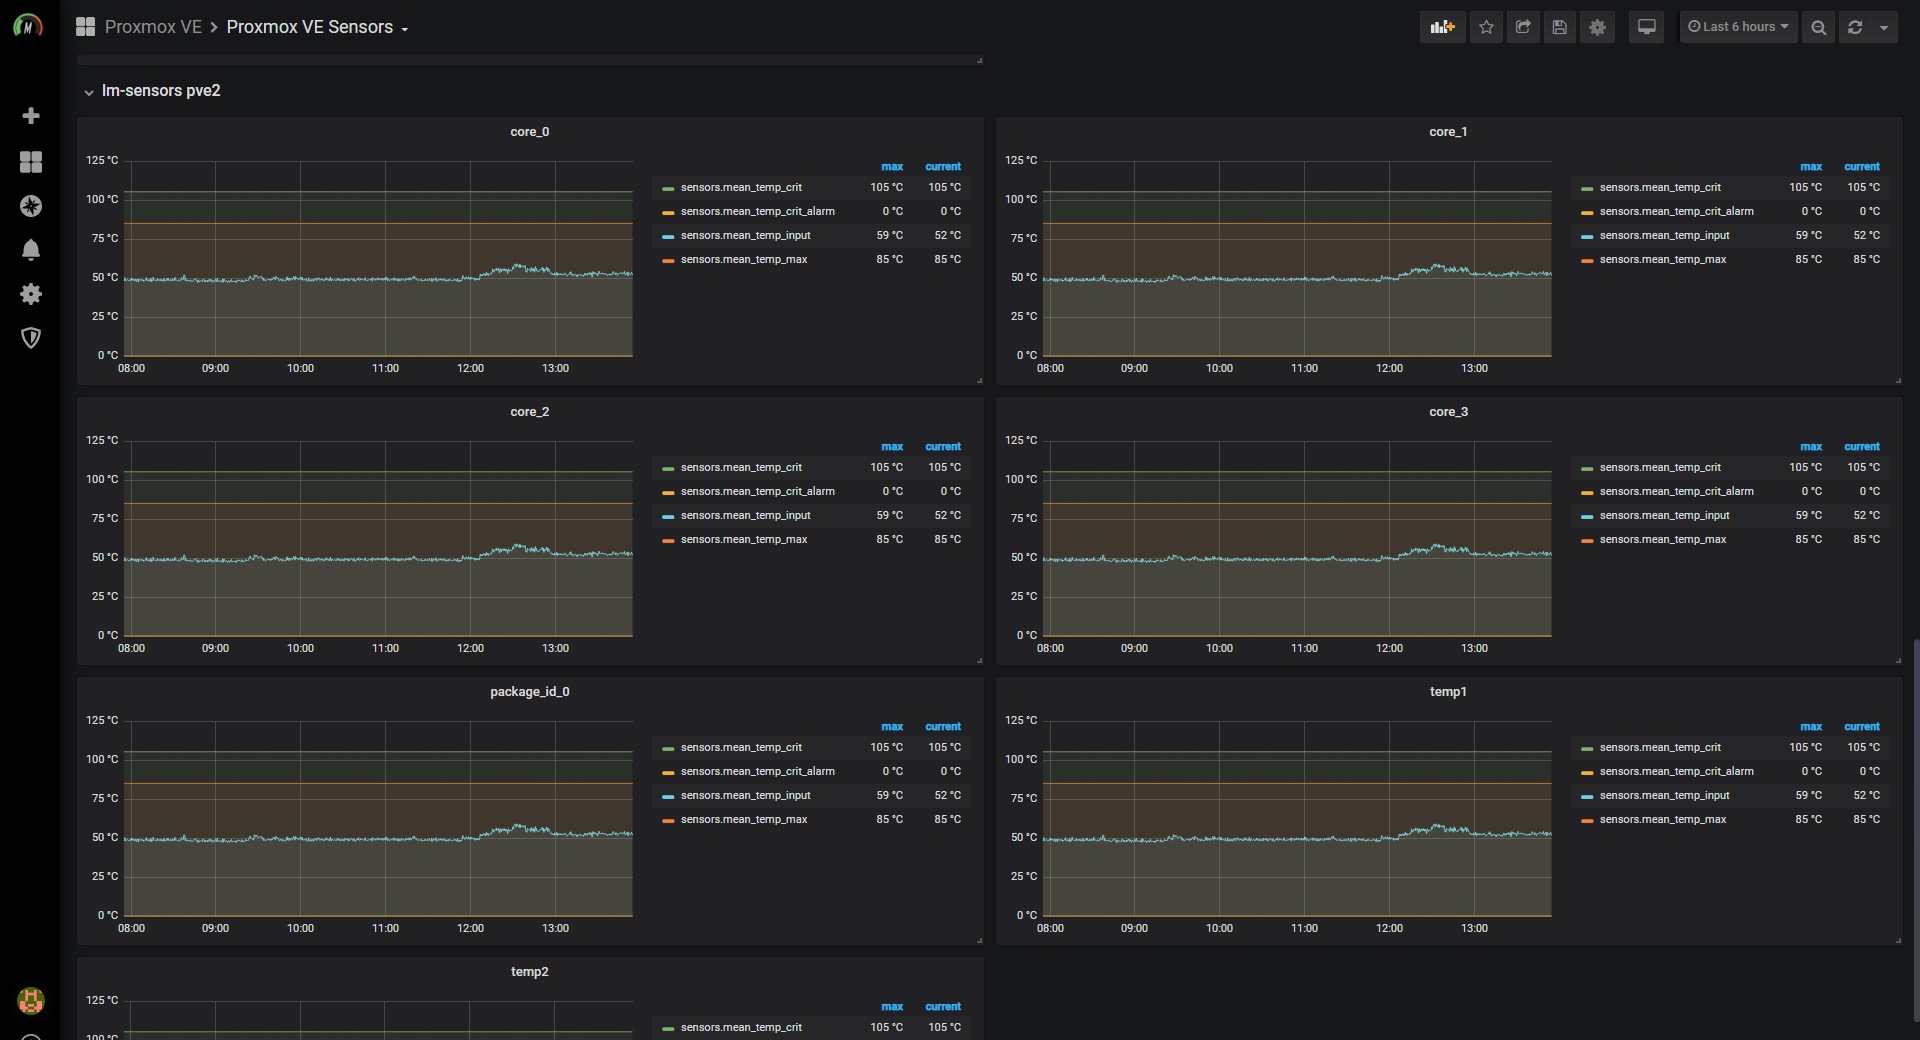Click the Add panel toolbar button

click(x=1442, y=27)
